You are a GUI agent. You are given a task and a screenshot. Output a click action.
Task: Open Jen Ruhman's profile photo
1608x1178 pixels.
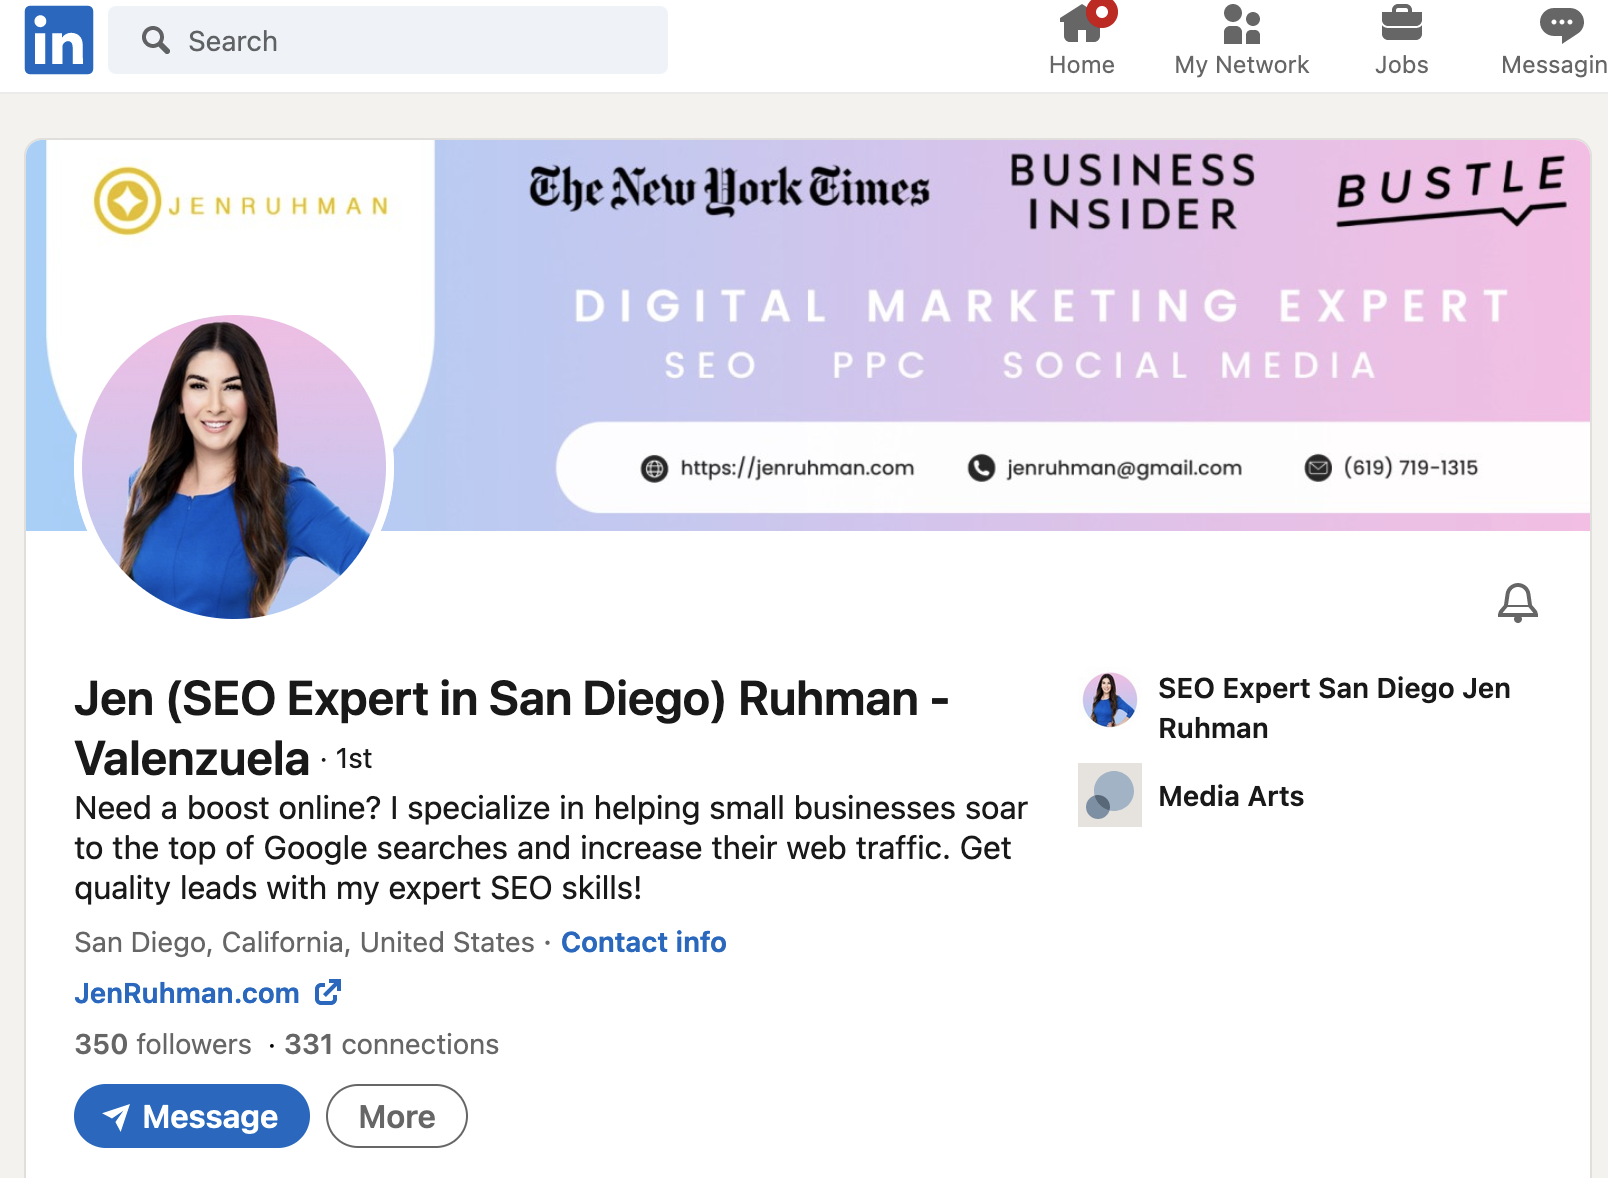point(234,467)
